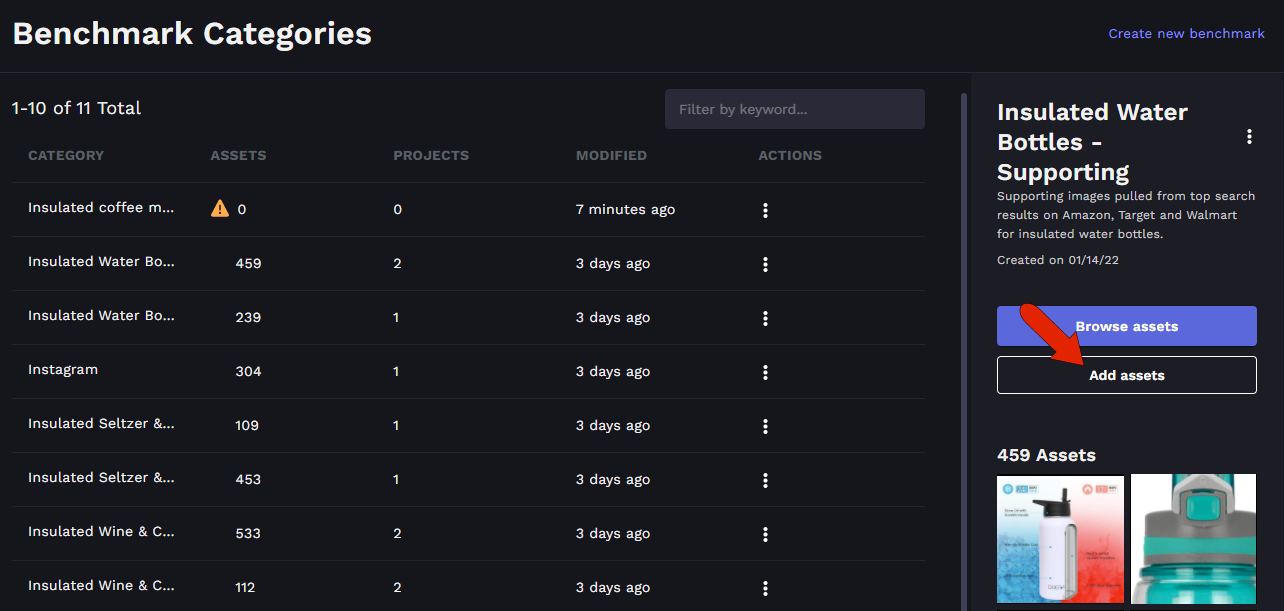Sort by the Modified column header
Viewport: 1284px width, 611px height.
click(x=611, y=156)
